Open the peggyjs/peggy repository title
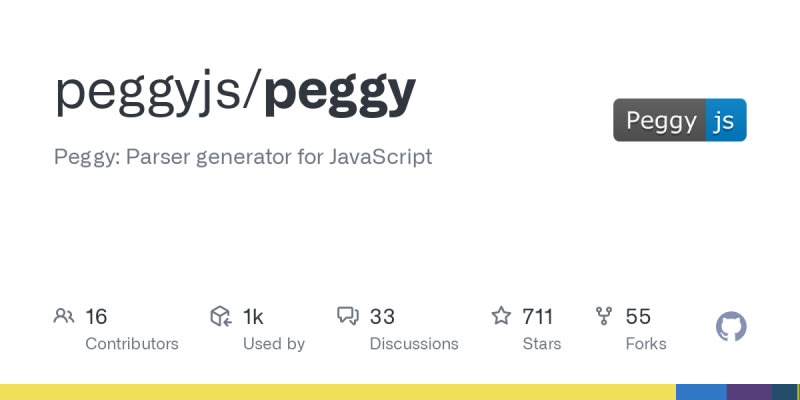Viewport: 800px width, 400px height. click(235, 91)
